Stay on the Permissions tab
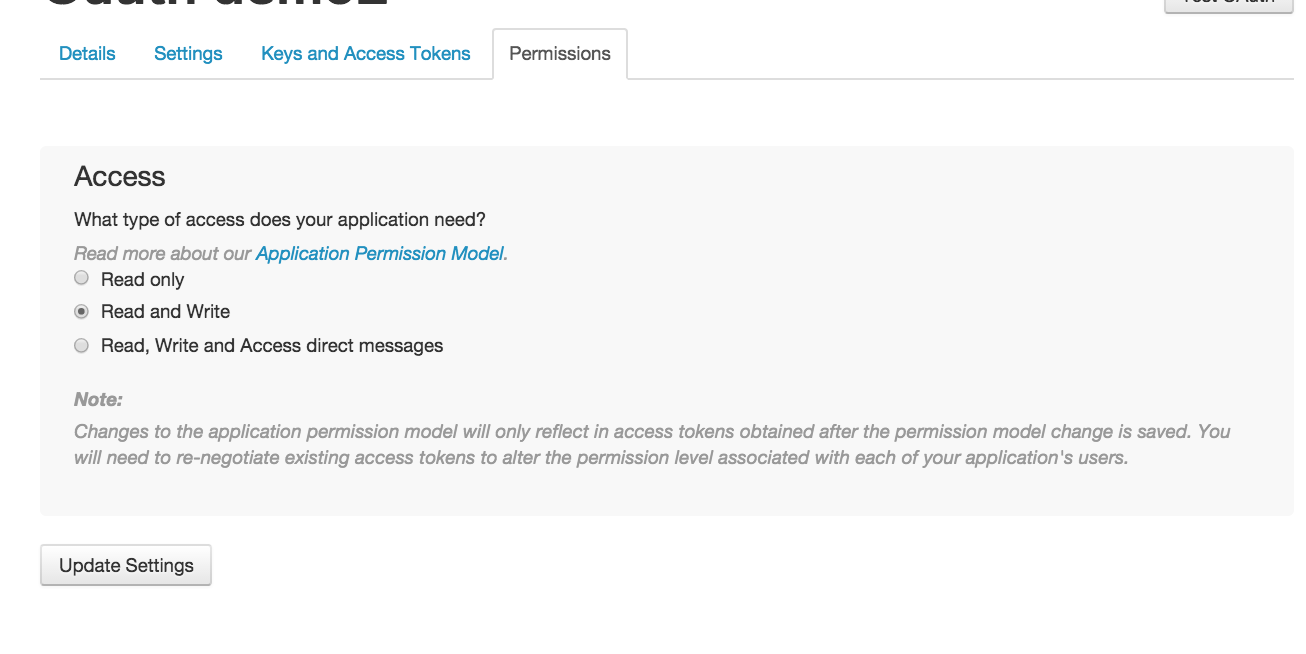Screen dimensions: 1306x654 pos(560,53)
